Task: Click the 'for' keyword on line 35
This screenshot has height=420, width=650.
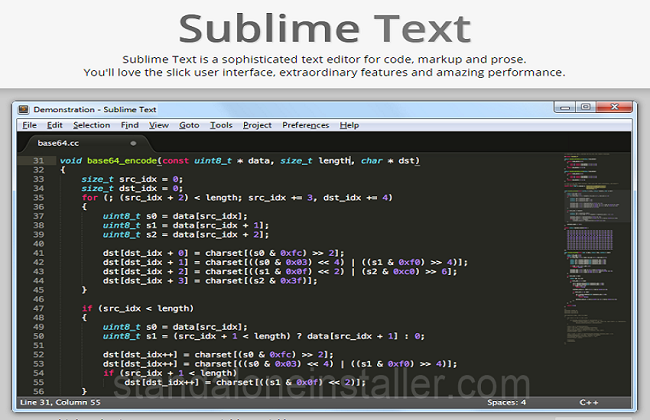Action: [90, 198]
